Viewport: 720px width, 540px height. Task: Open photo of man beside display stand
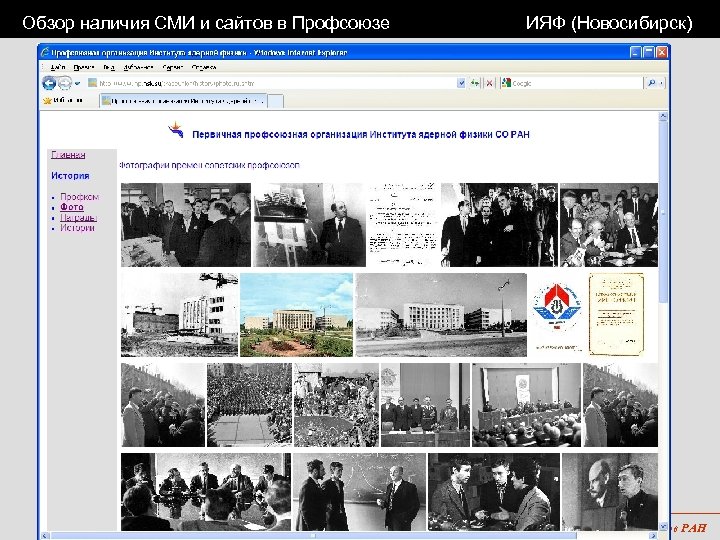[310, 225]
